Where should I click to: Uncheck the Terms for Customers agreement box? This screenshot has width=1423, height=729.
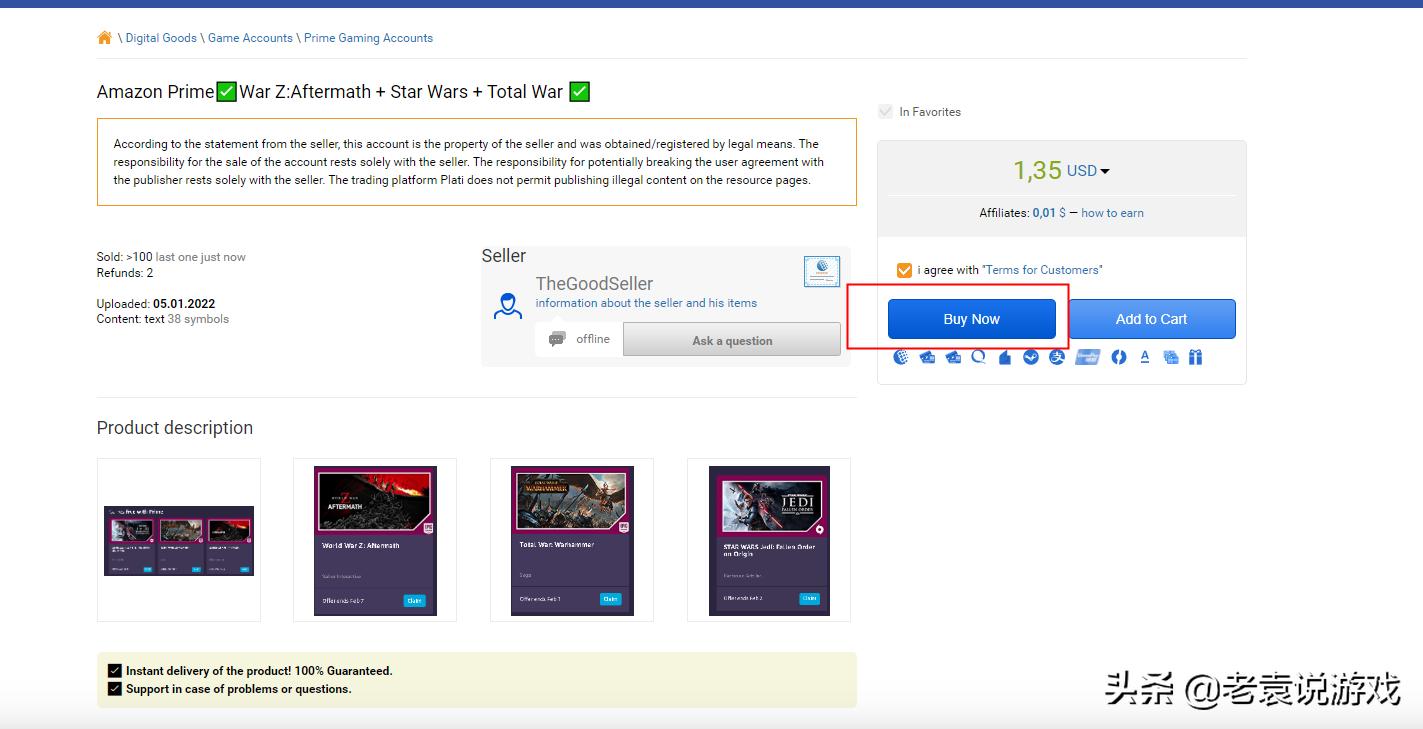tap(904, 270)
